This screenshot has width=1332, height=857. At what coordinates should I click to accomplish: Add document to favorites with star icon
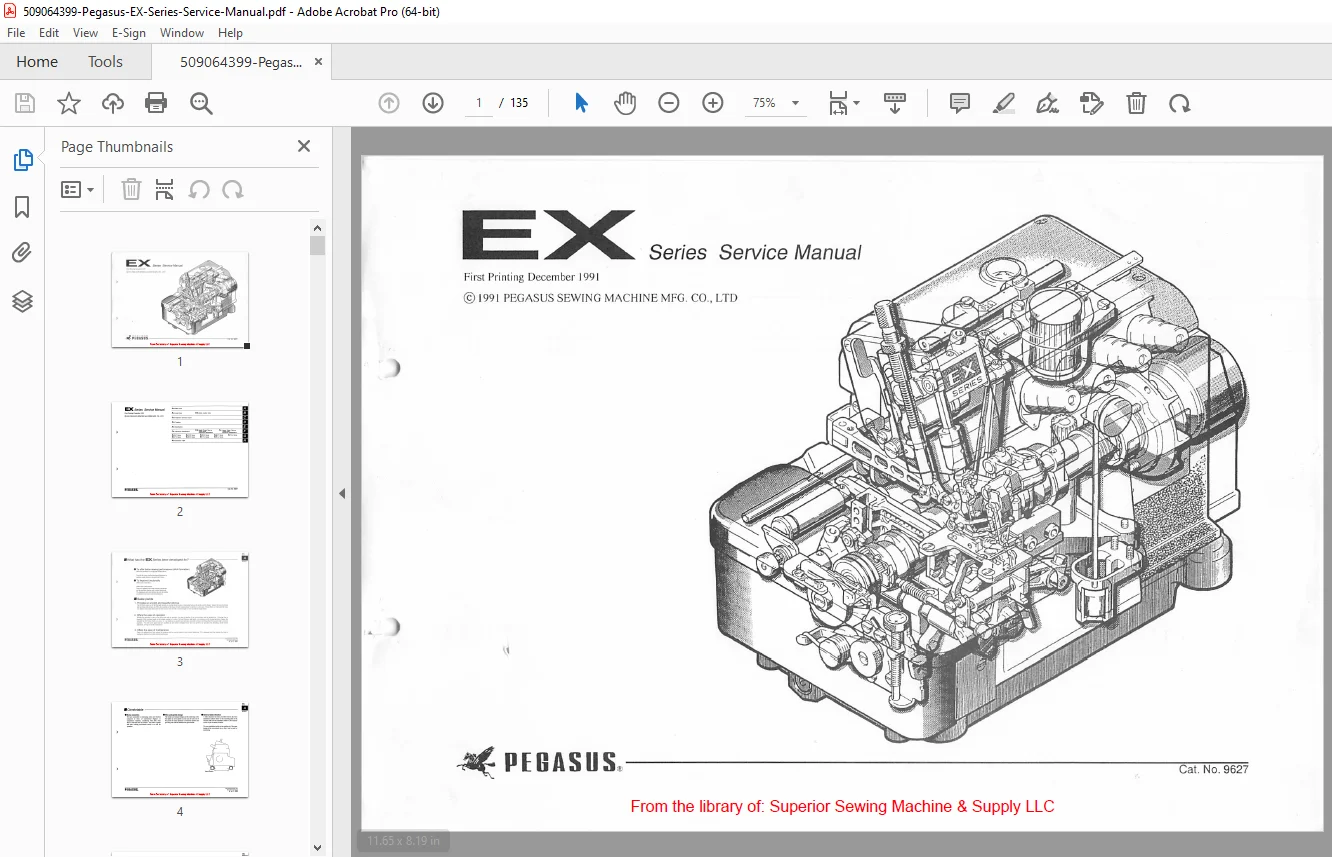click(69, 103)
